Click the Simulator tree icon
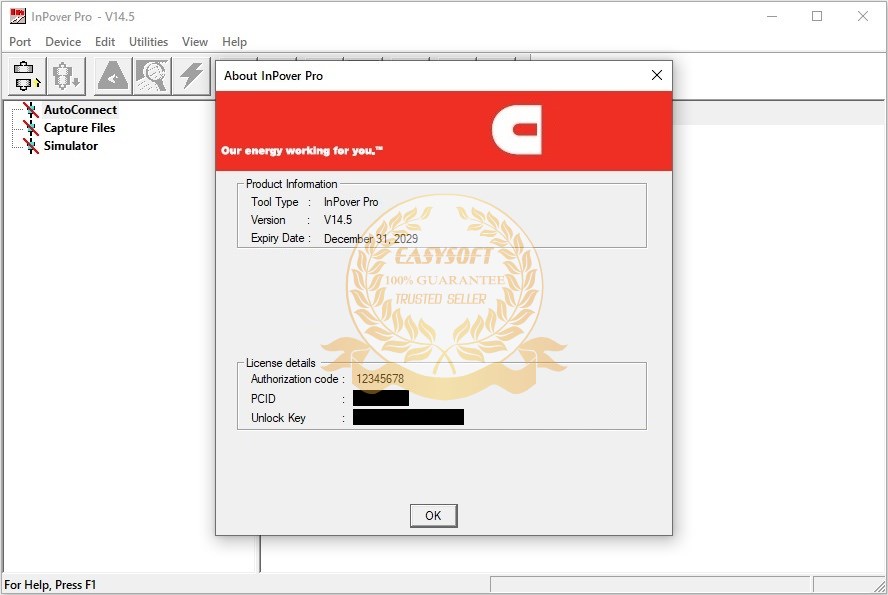 coord(31,146)
